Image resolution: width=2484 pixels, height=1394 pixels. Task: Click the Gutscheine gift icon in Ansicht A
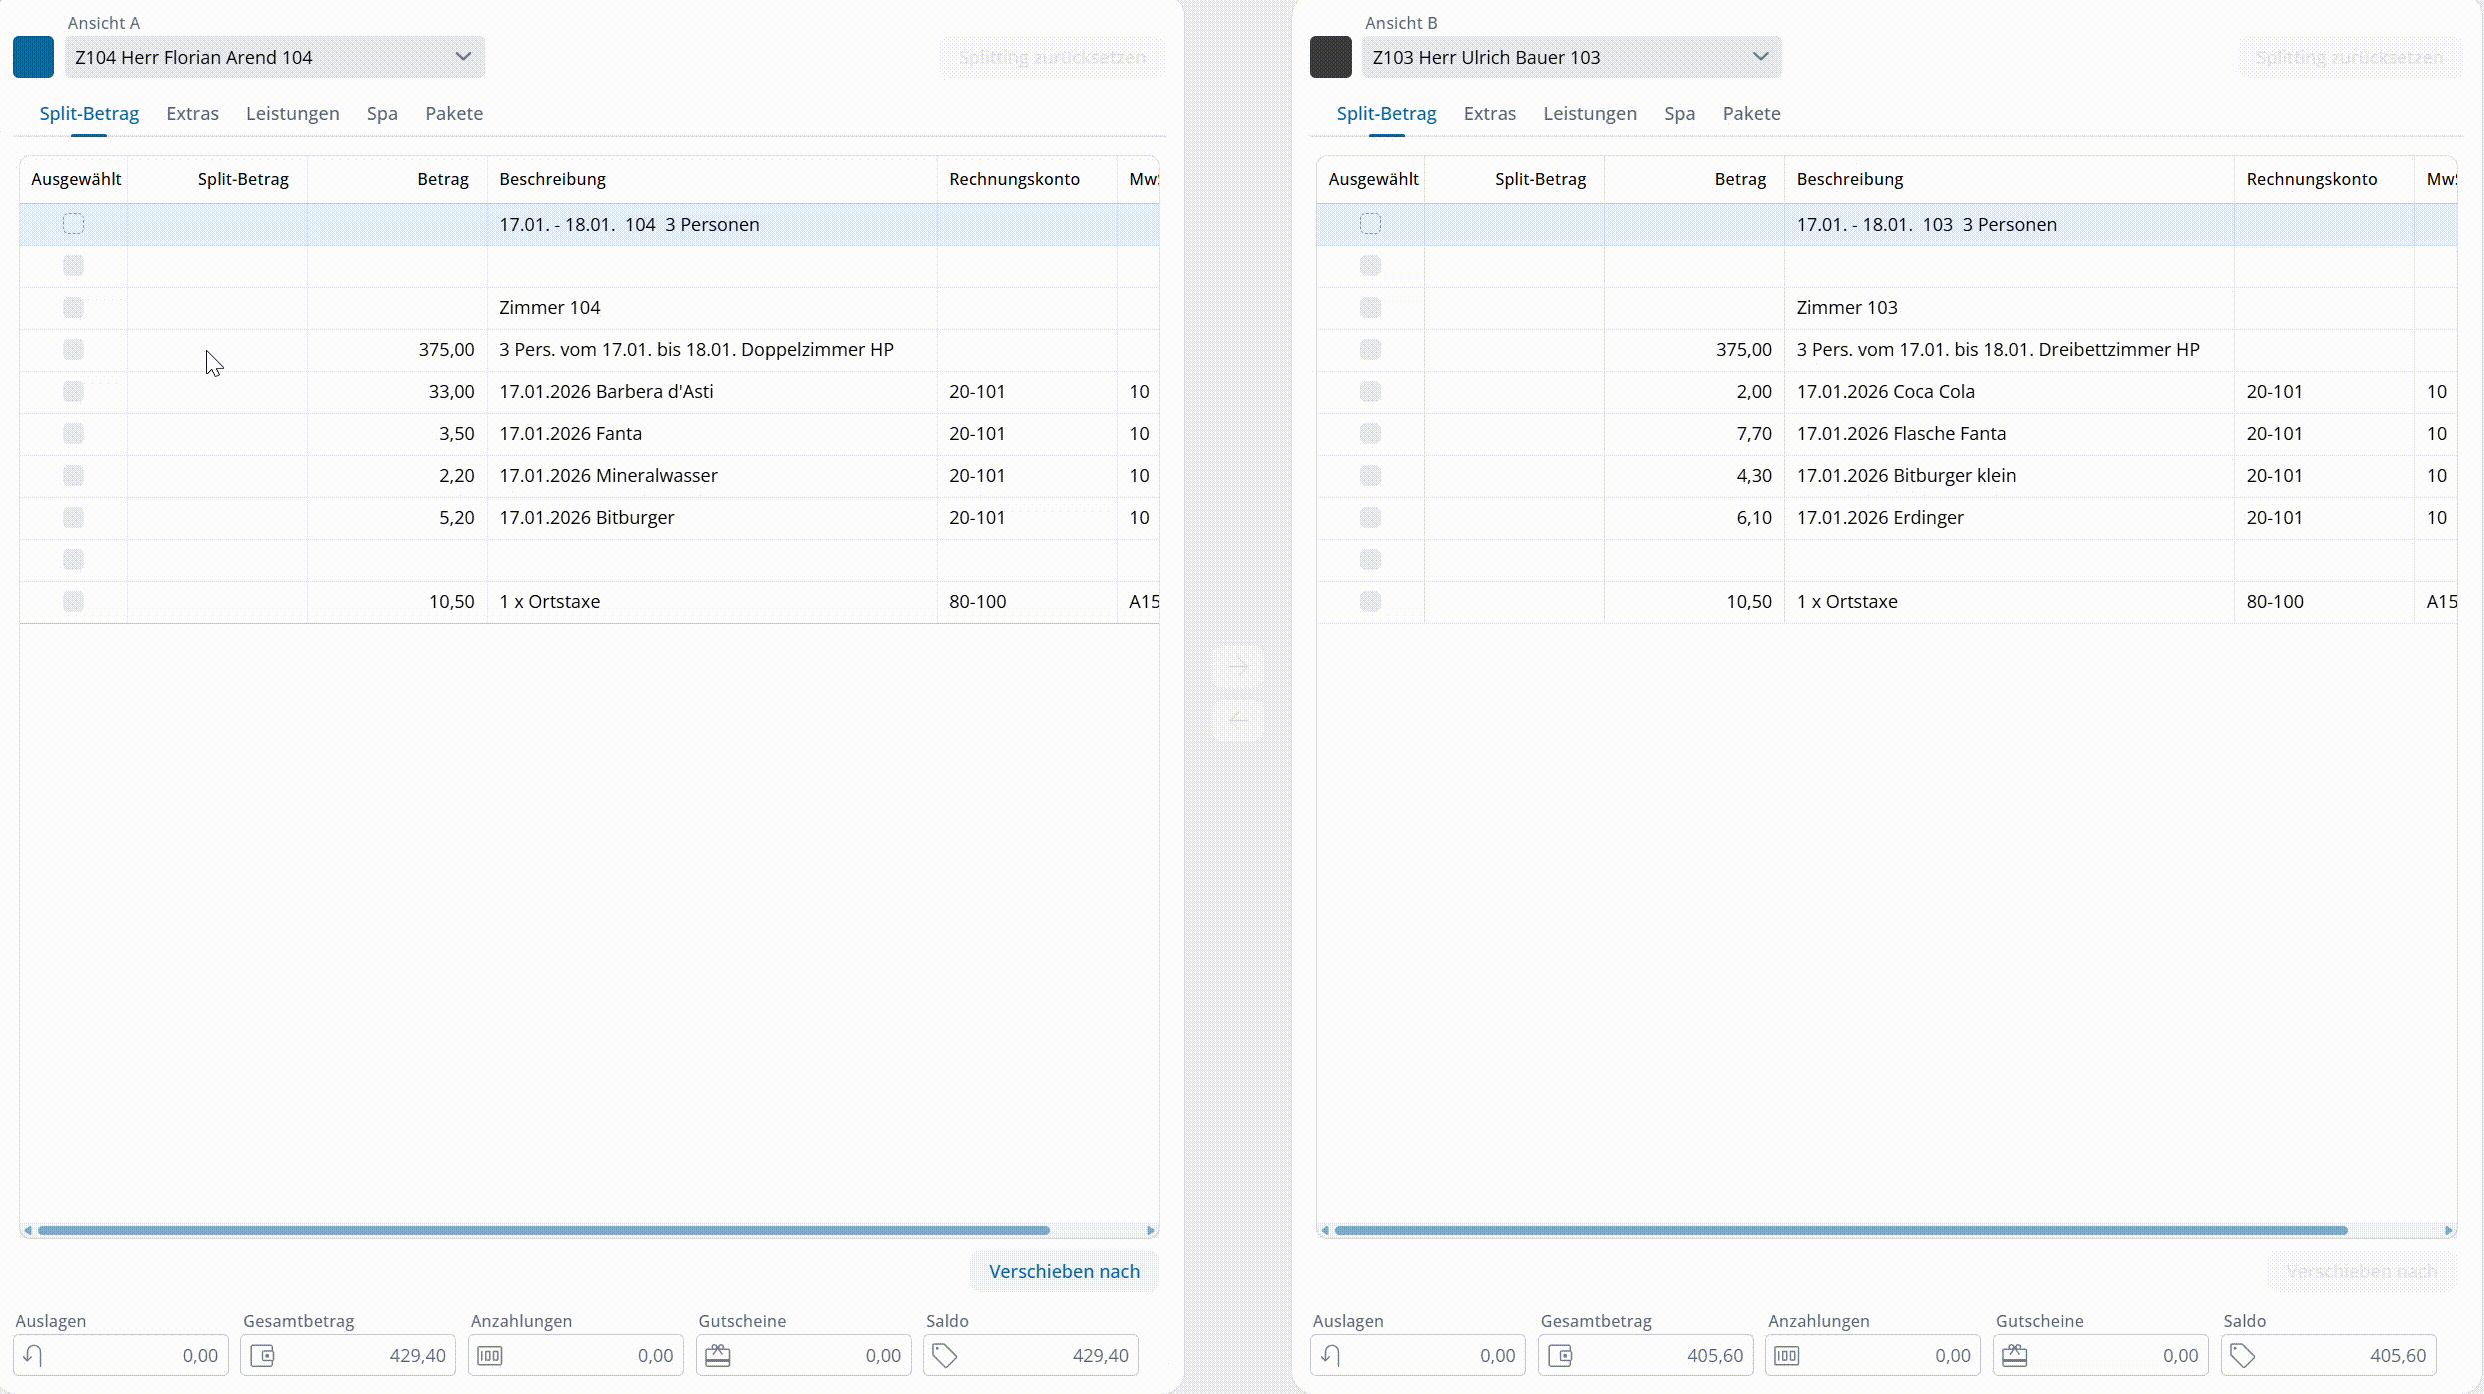718,1356
